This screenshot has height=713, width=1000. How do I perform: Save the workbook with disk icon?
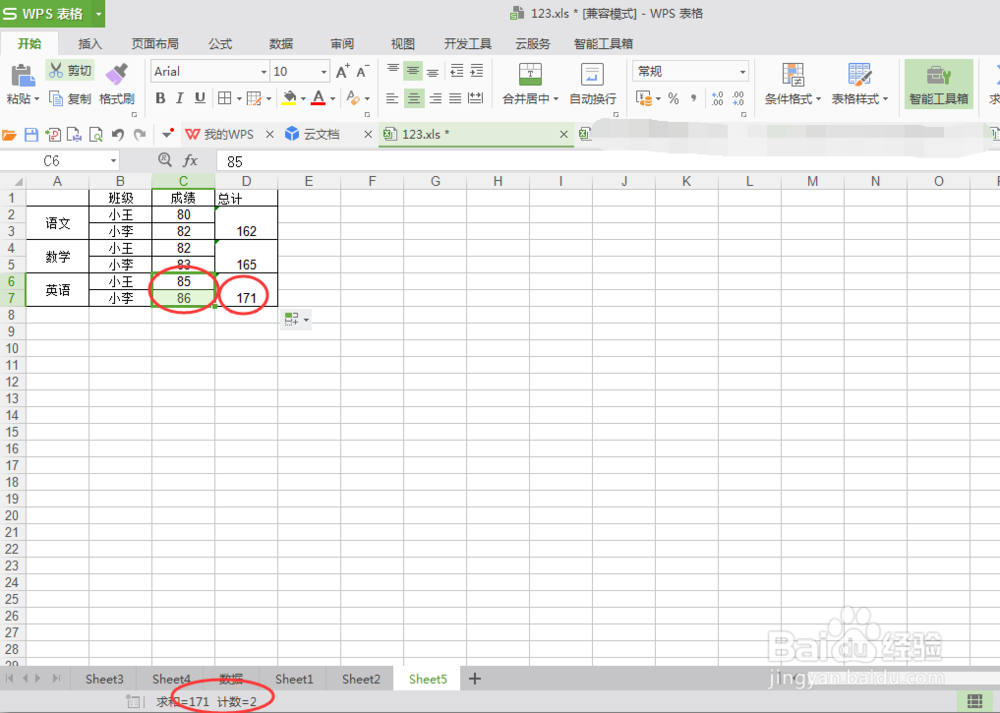tap(31, 135)
